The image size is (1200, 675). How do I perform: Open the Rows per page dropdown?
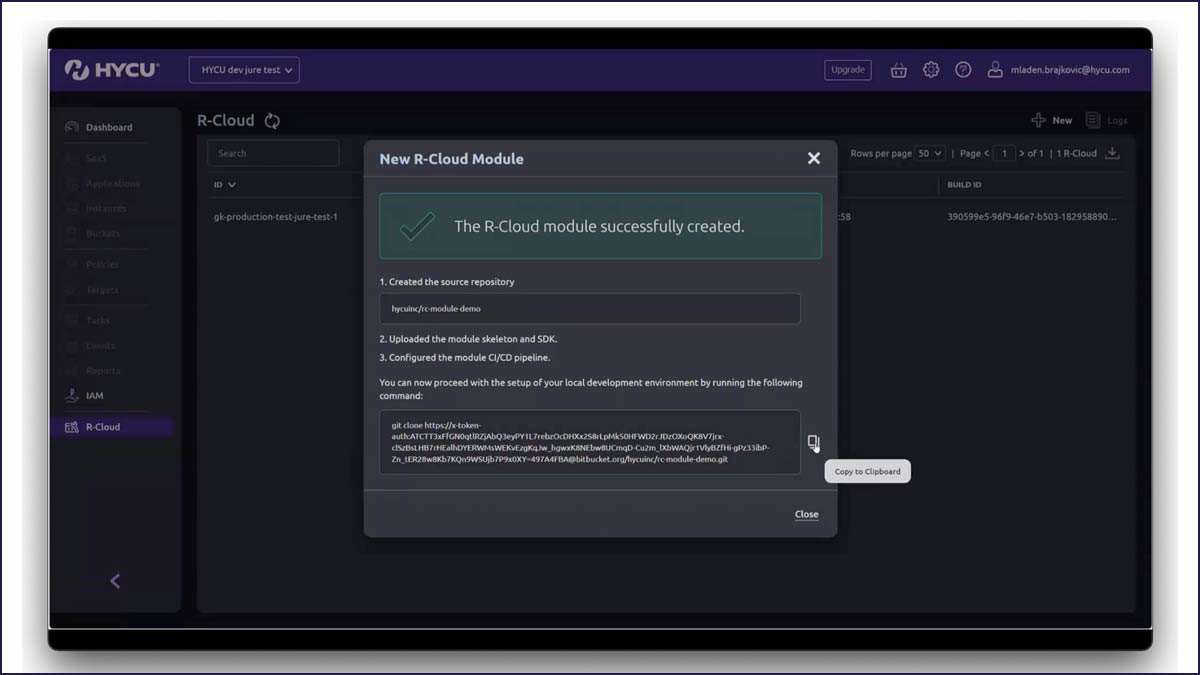(930, 153)
